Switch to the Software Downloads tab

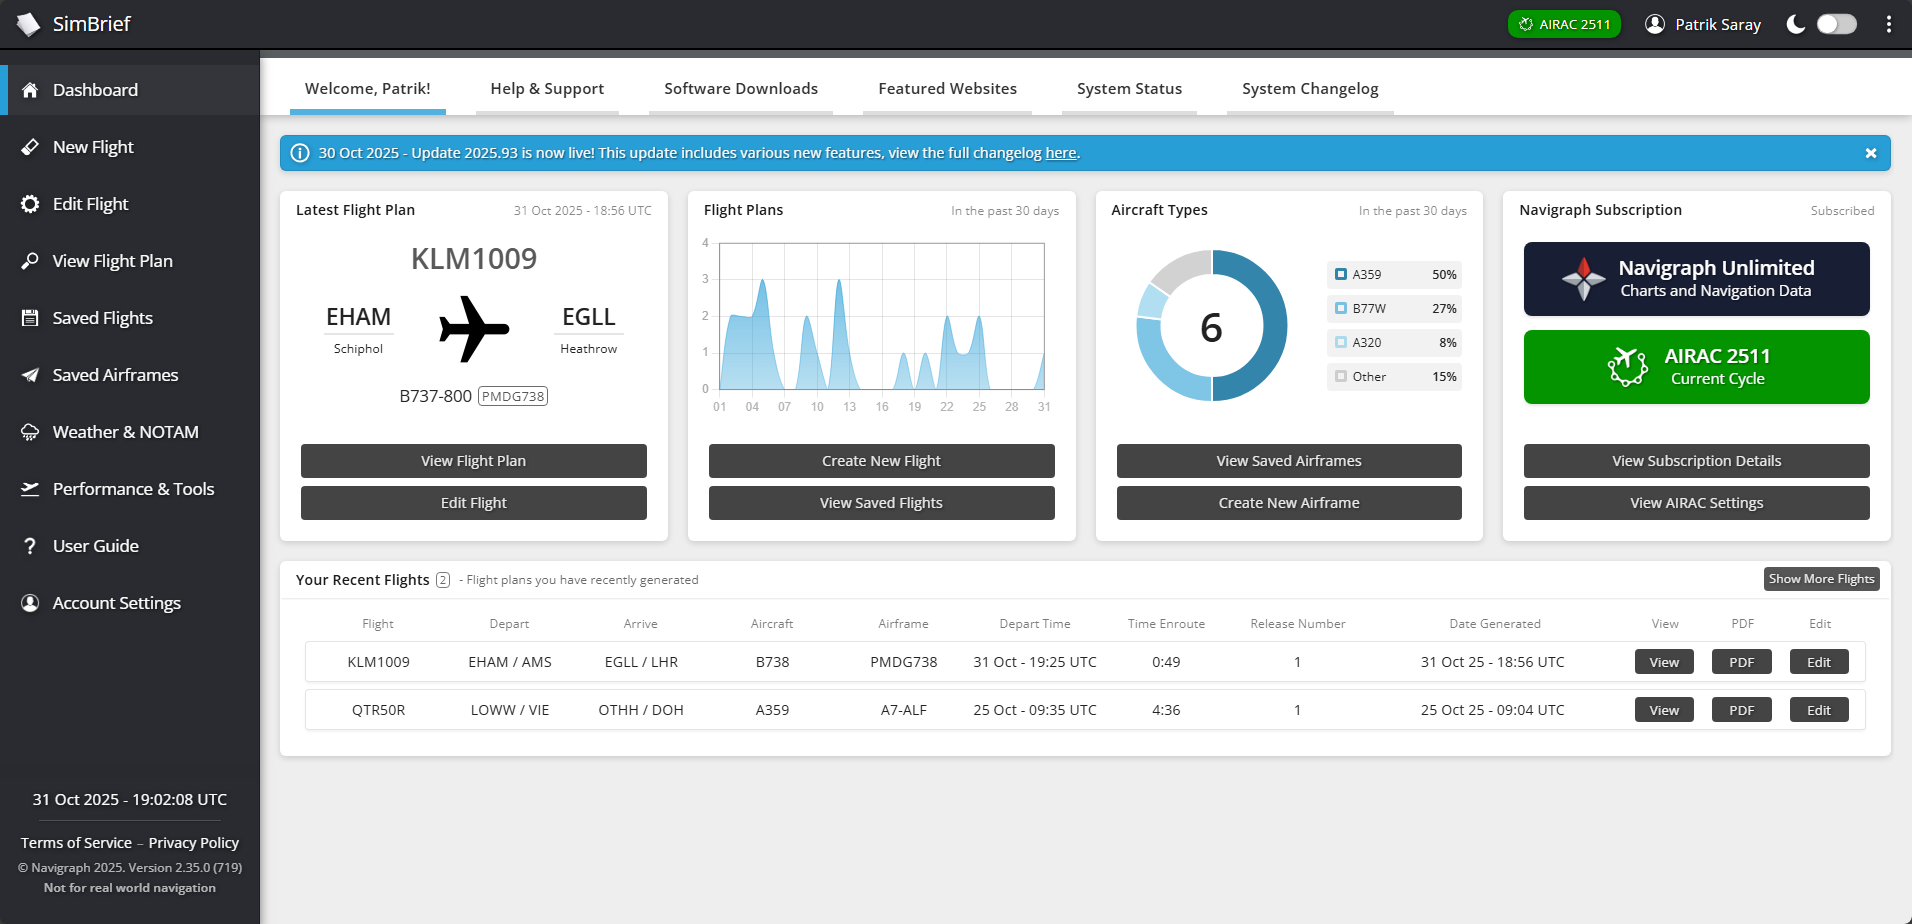[x=740, y=89]
